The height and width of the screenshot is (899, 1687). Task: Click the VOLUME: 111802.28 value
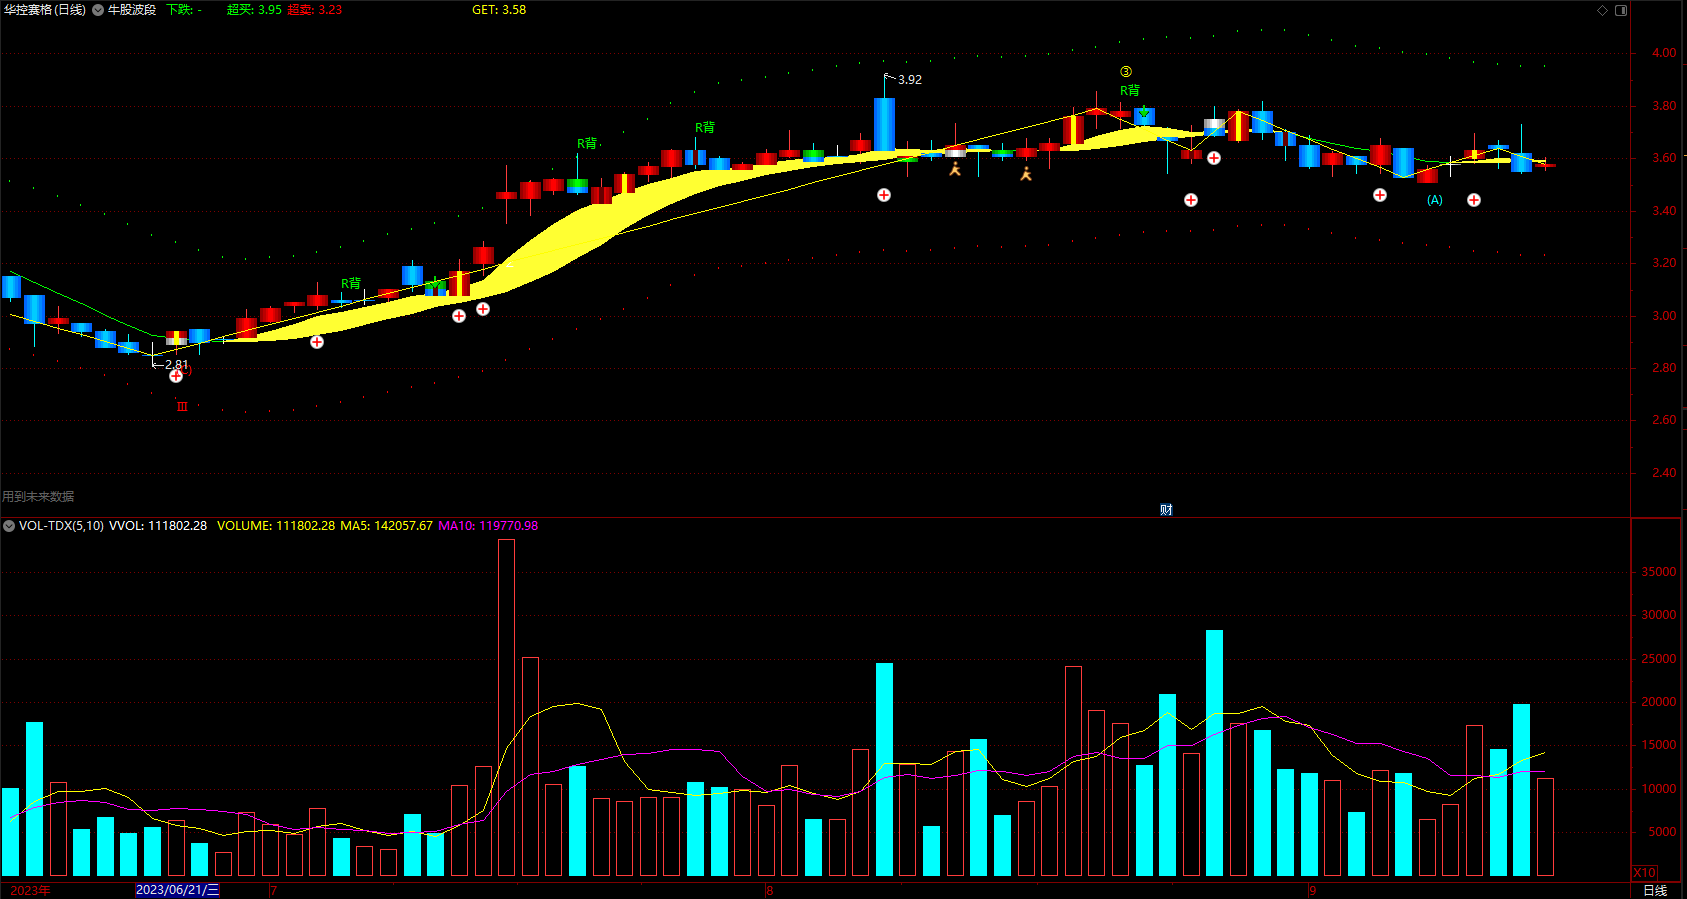click(x=276, y=526)
